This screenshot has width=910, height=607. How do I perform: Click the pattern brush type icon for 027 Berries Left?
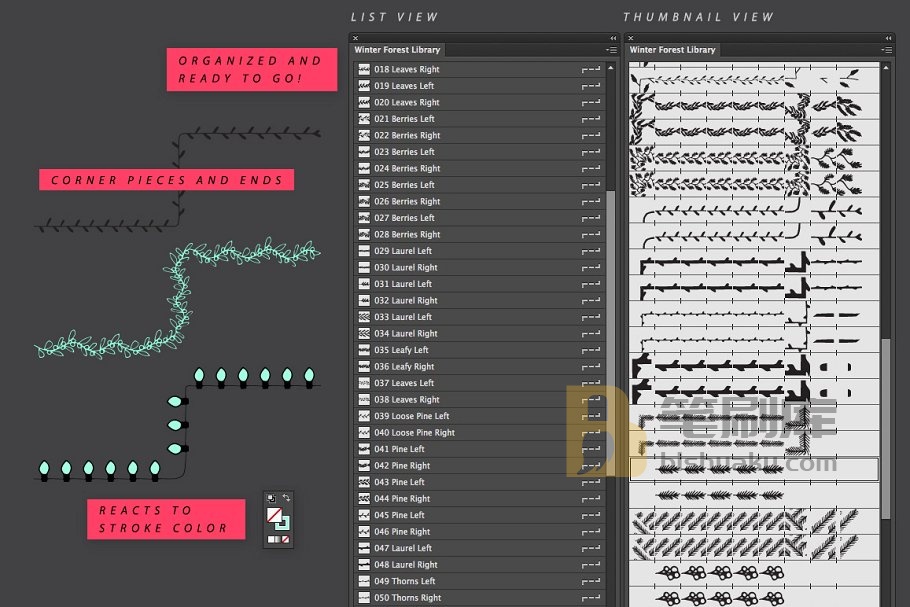591,218
